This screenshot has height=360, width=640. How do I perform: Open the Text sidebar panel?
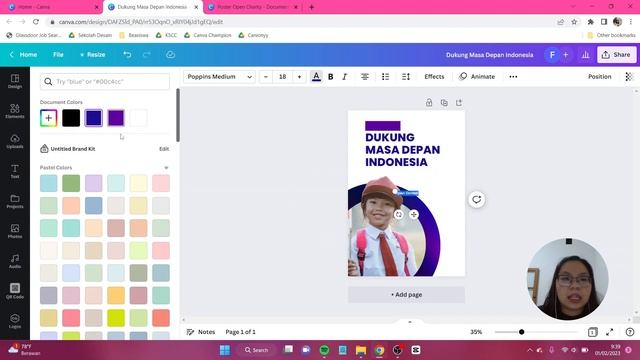click(15, 171)
